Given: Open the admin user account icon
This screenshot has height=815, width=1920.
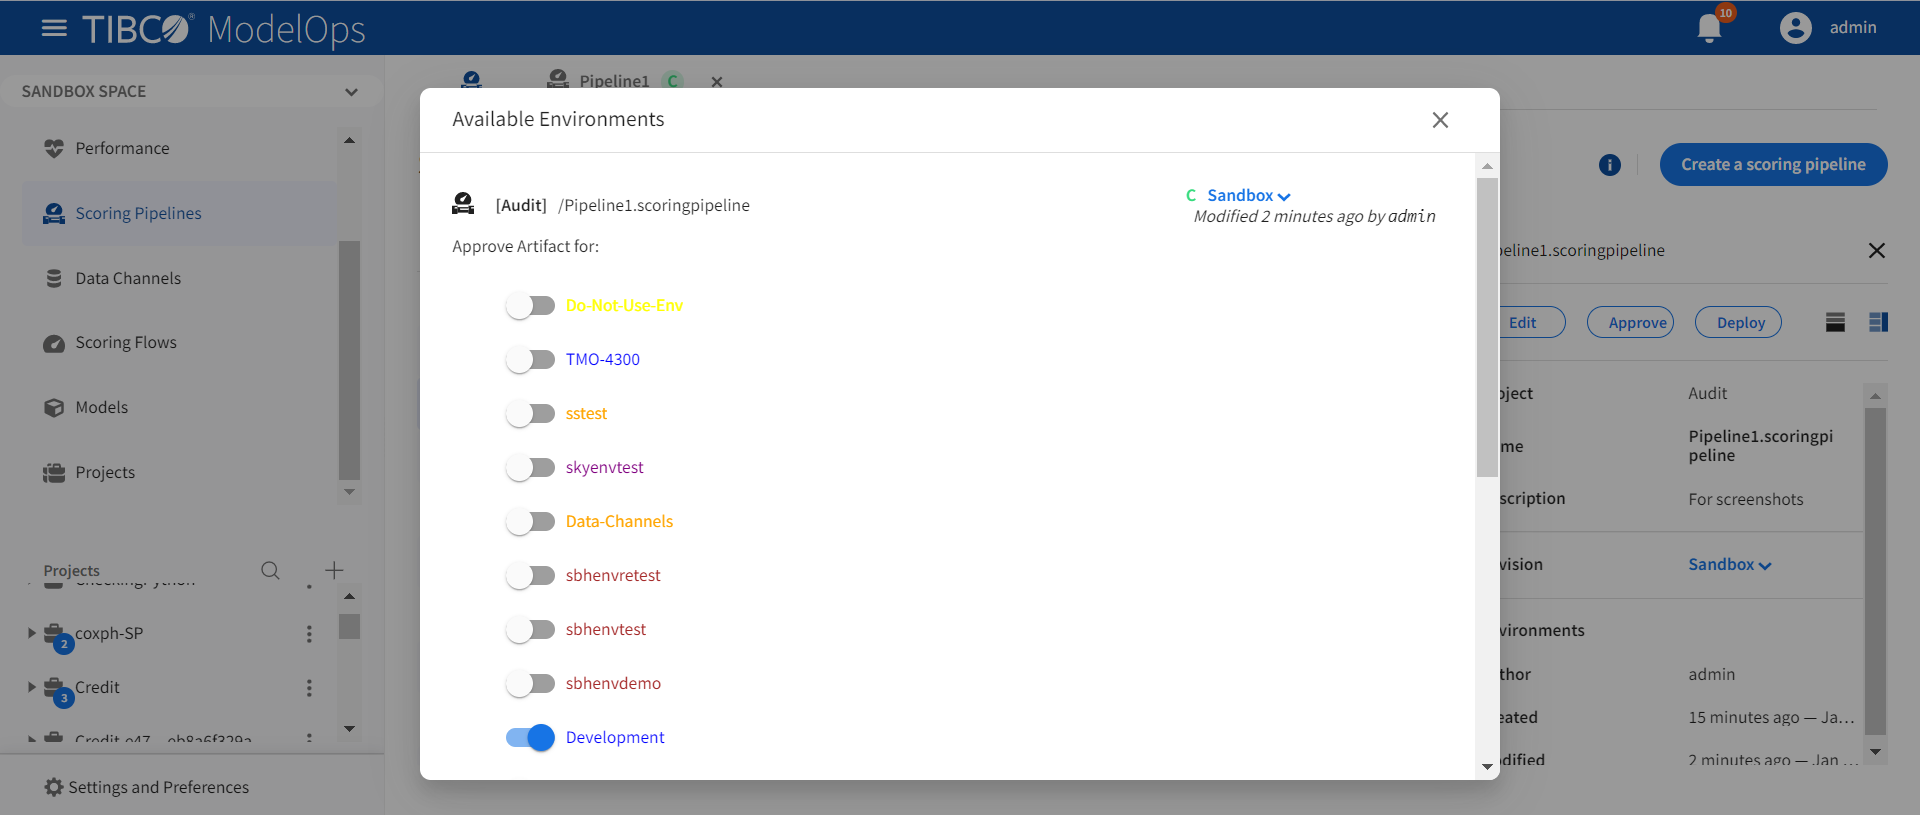Looking at the screenshot, I should [x=1796, y=28].
